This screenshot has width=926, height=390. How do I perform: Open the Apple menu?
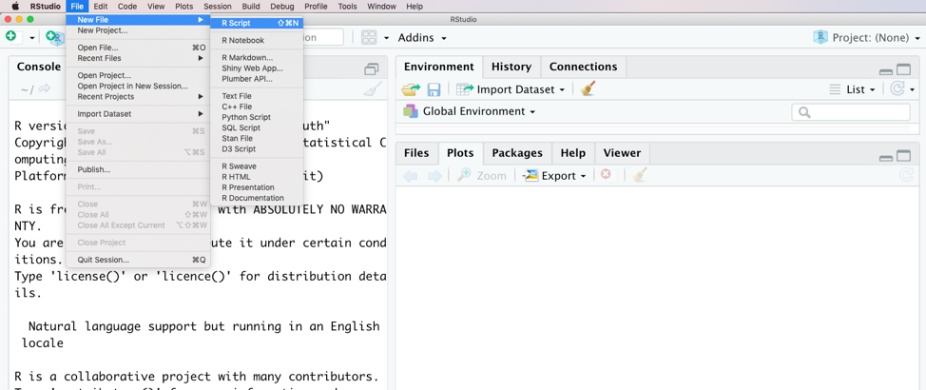(x=15, y=6)
